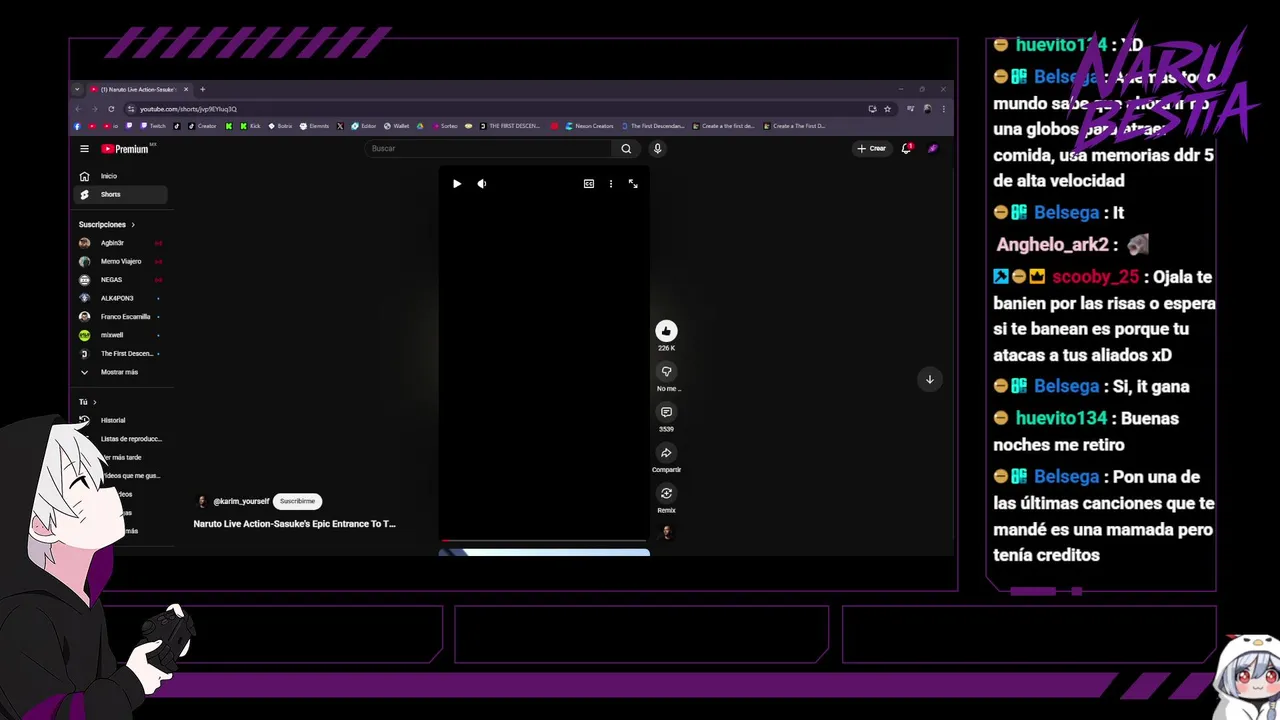The image size is (1280, 720).
Task: Open the tab search dropdown
Action: [x=77, y=89]
